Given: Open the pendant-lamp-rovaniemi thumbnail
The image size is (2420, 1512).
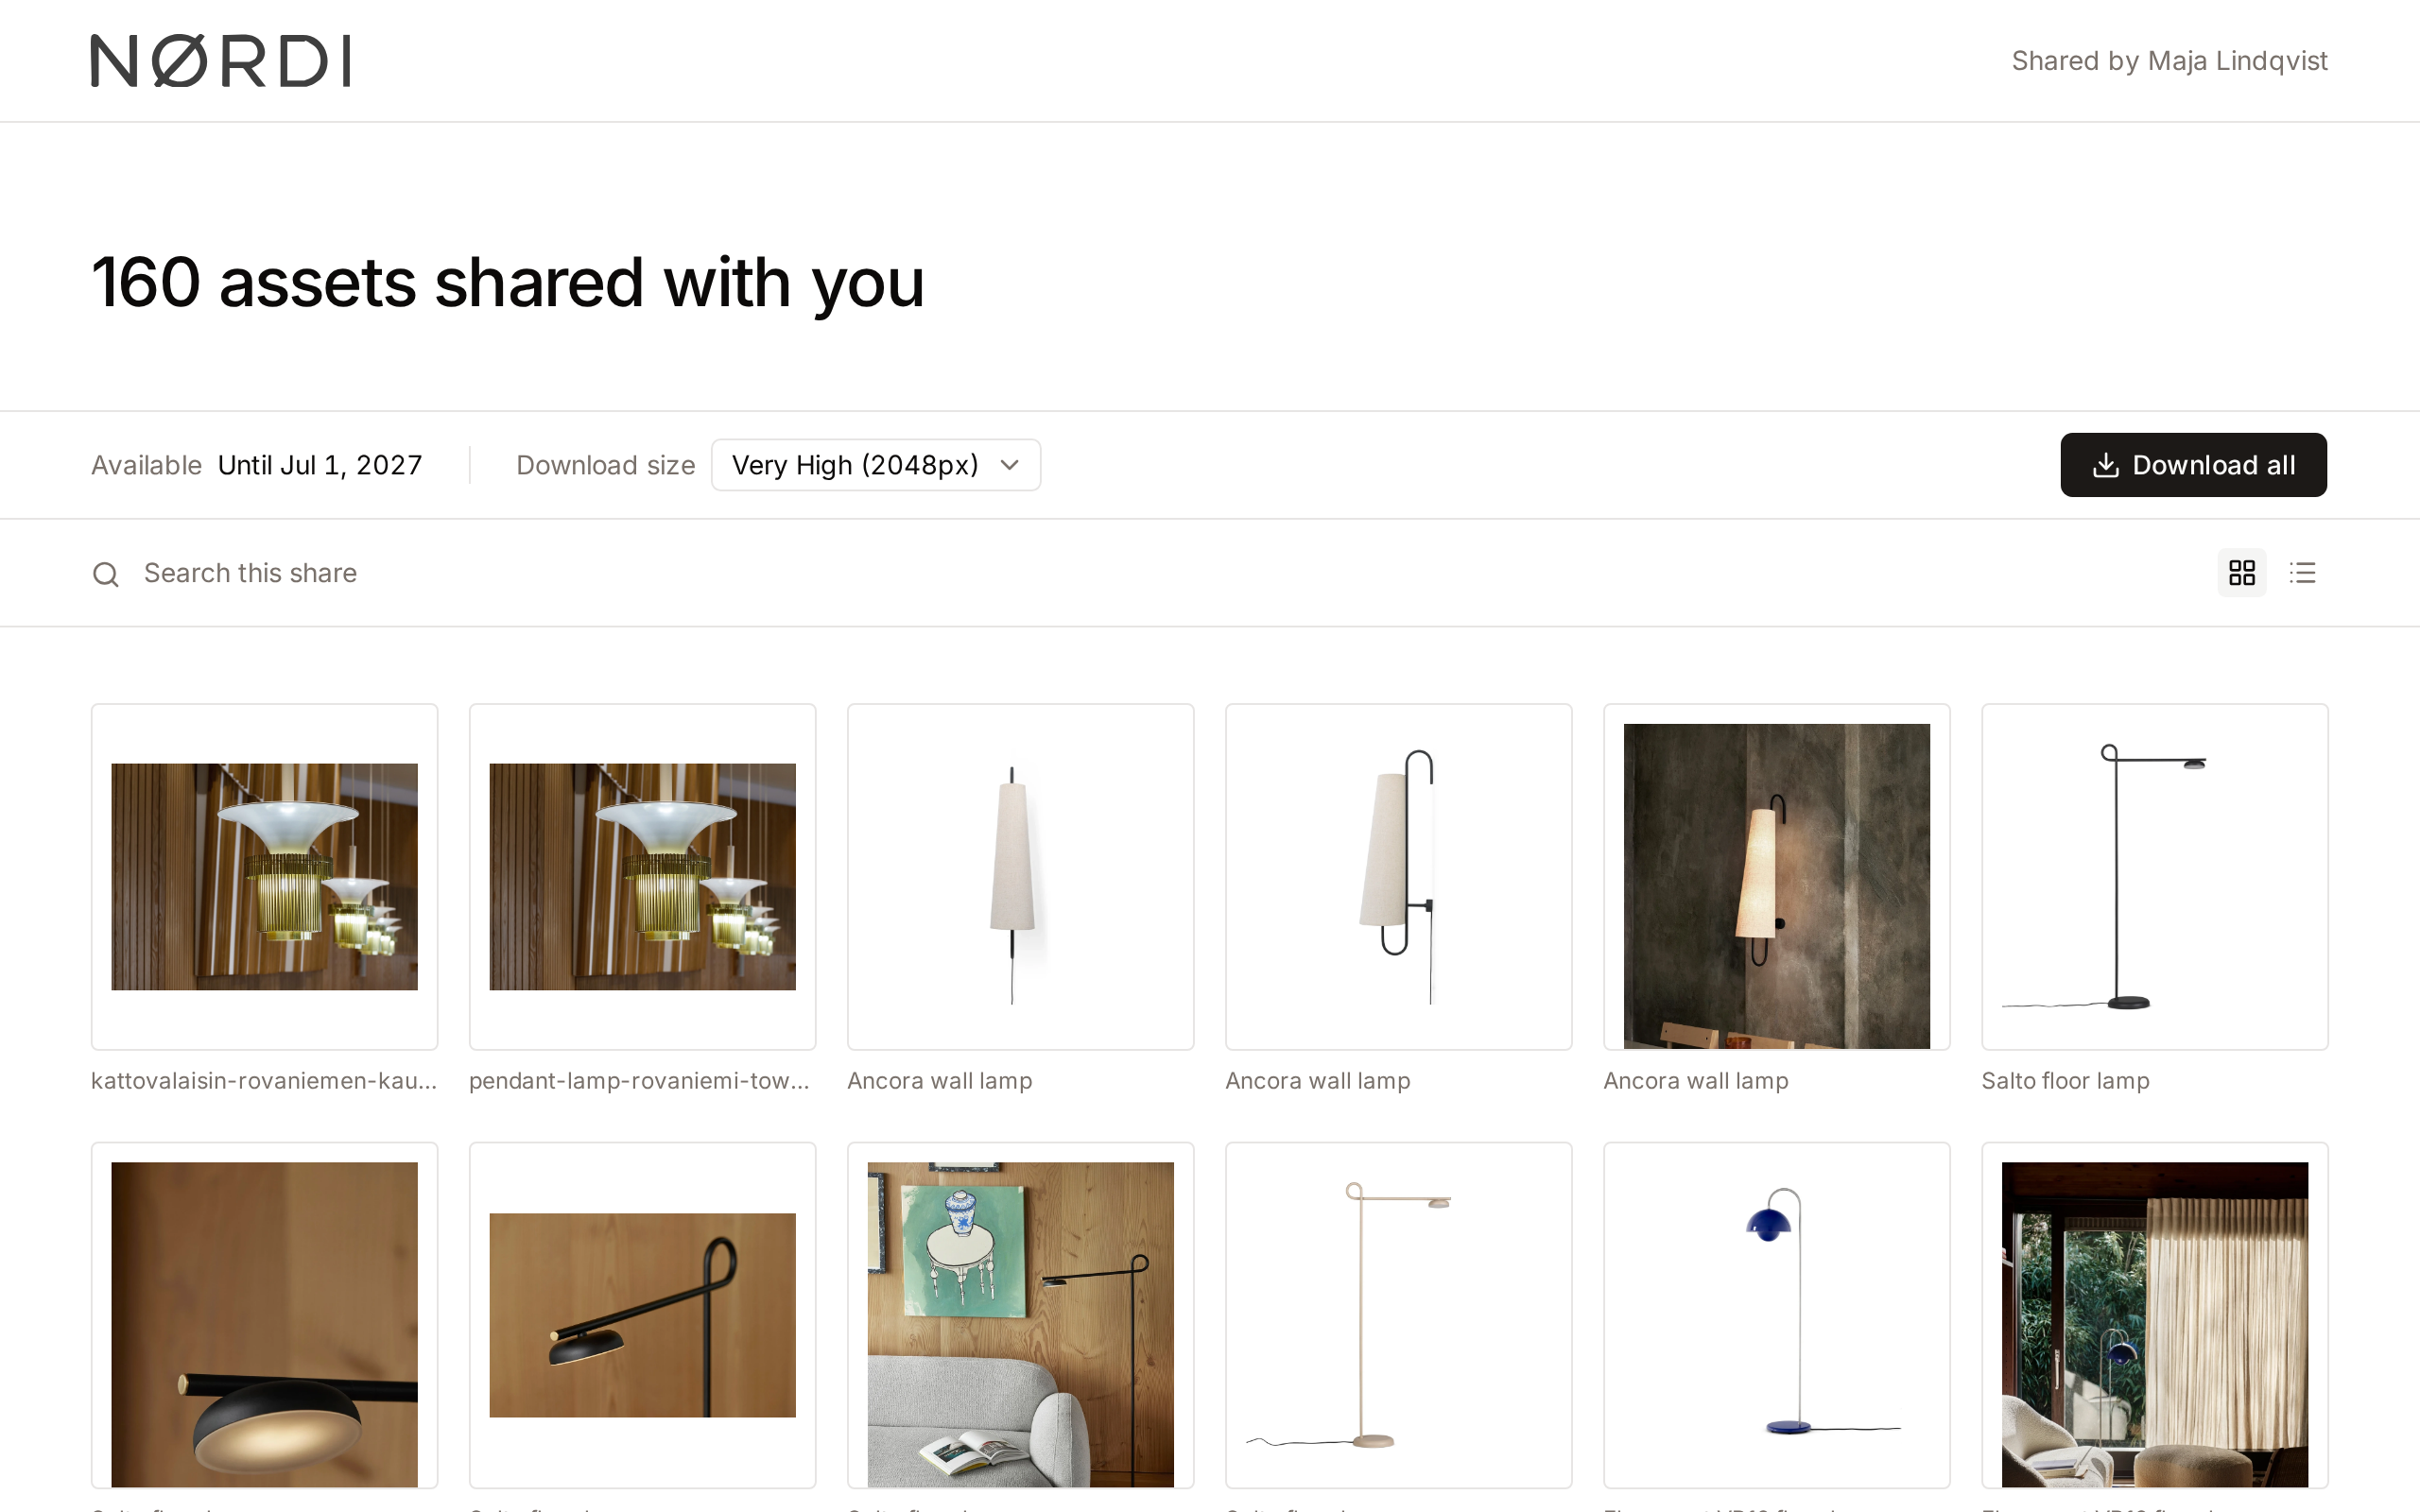Looking at the screenshot, I should [642, 877].
